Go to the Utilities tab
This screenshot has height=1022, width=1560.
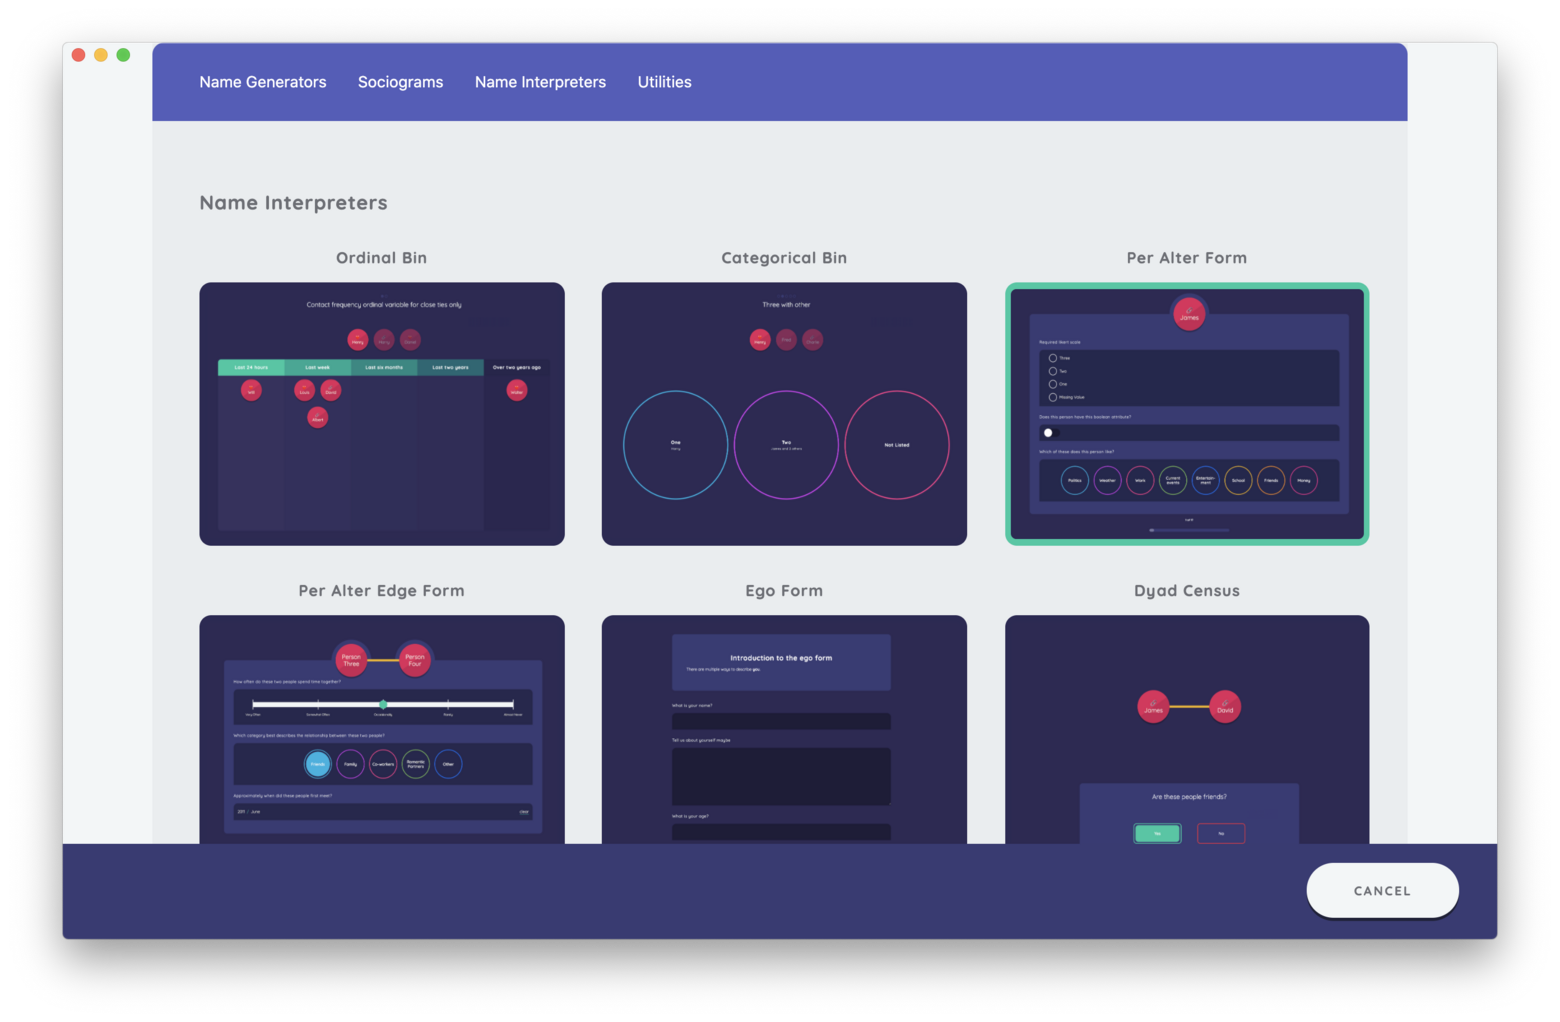[x=664, y=82]
